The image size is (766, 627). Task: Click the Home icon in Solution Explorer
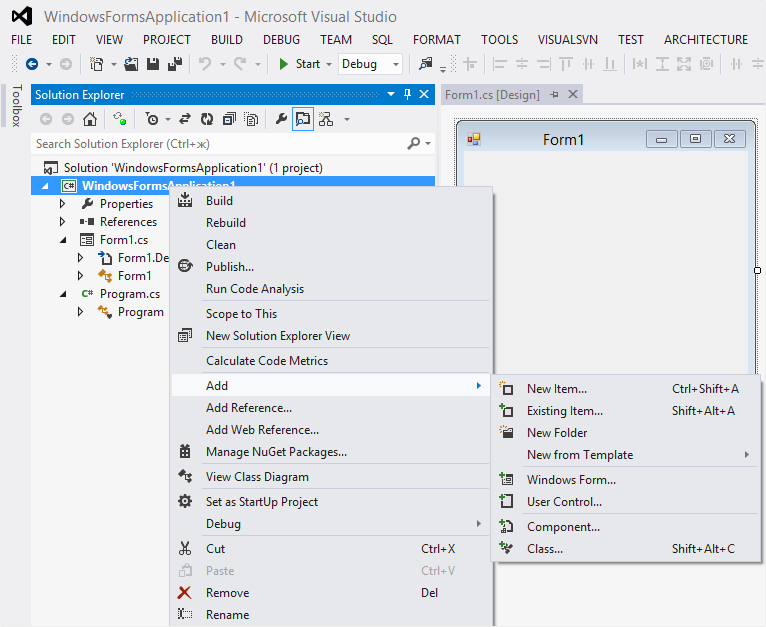pyautogui.click(x=90, y=119)
